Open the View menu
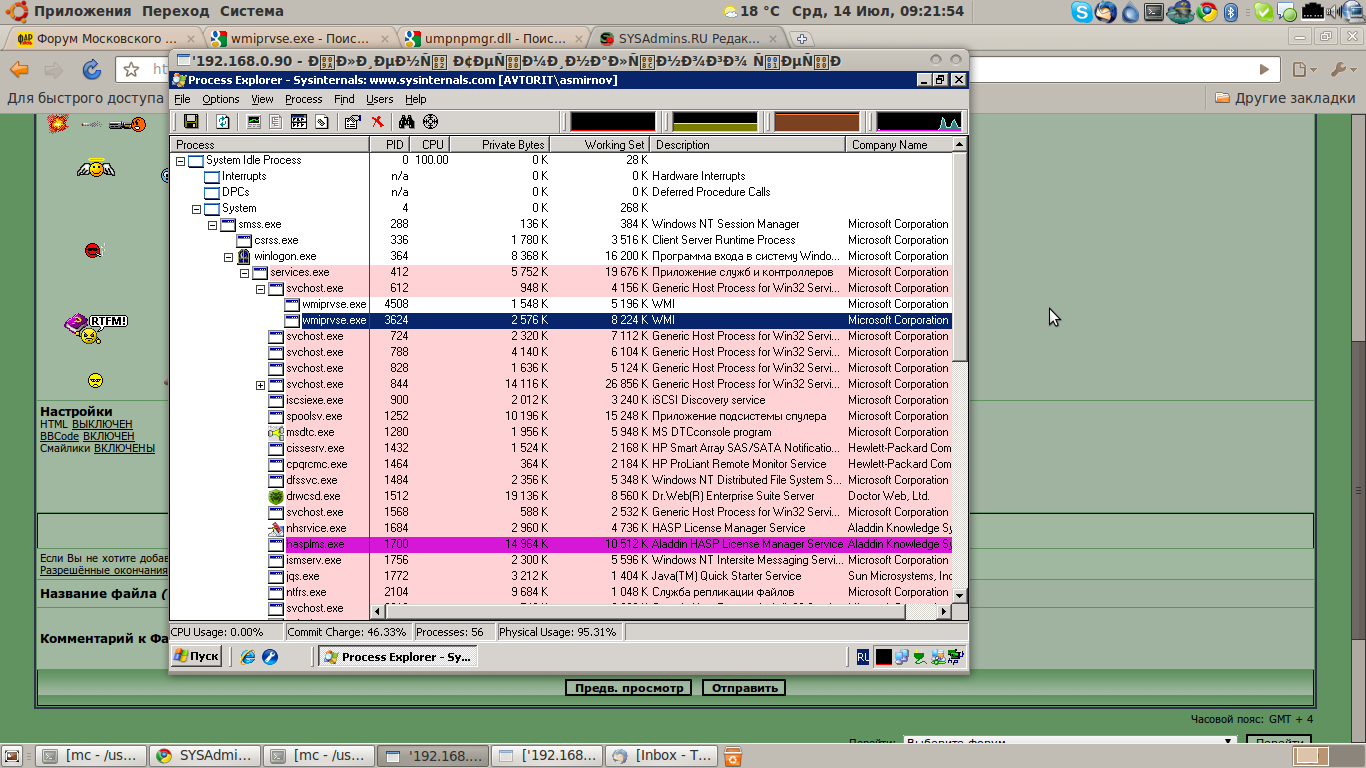1366x768 pixels. click(262, 99)
